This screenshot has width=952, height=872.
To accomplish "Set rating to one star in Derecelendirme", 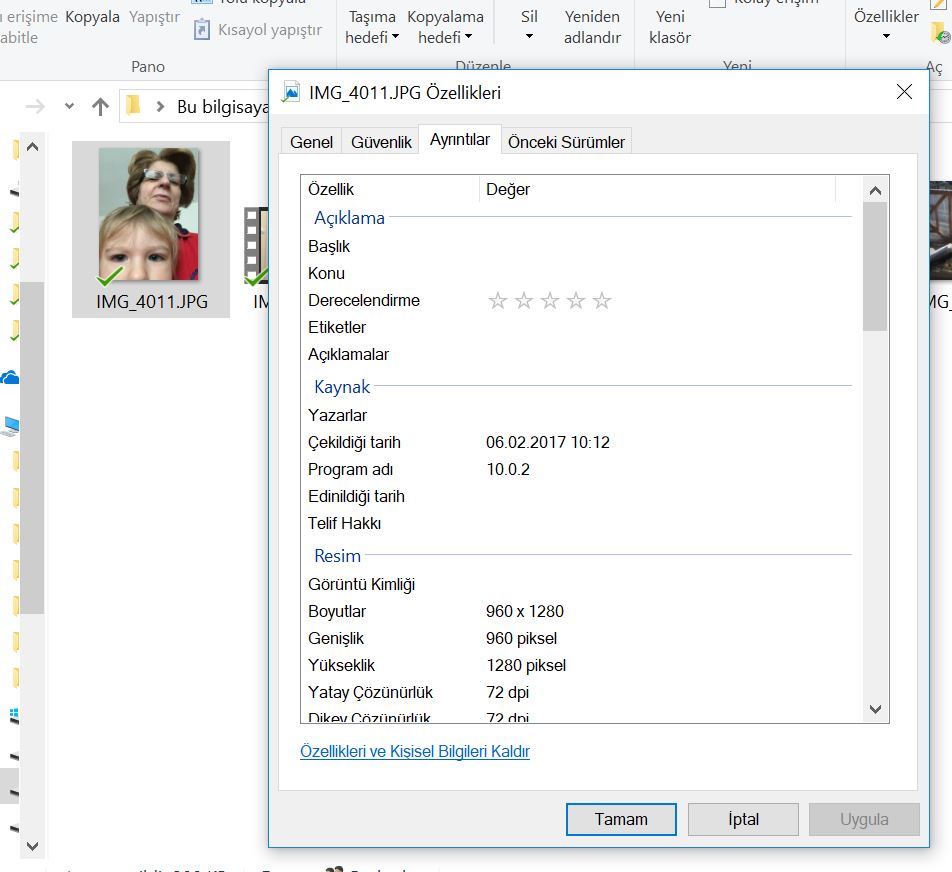I will click(x=497, y=300).
